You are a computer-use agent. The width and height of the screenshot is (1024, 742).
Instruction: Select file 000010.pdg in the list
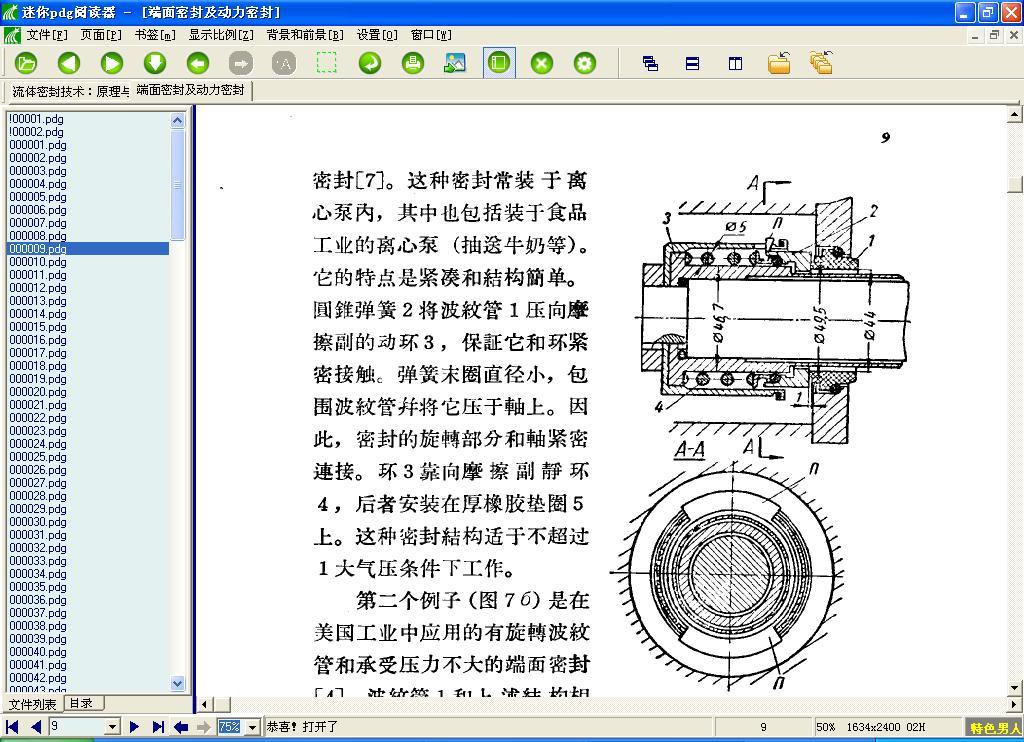38,262
